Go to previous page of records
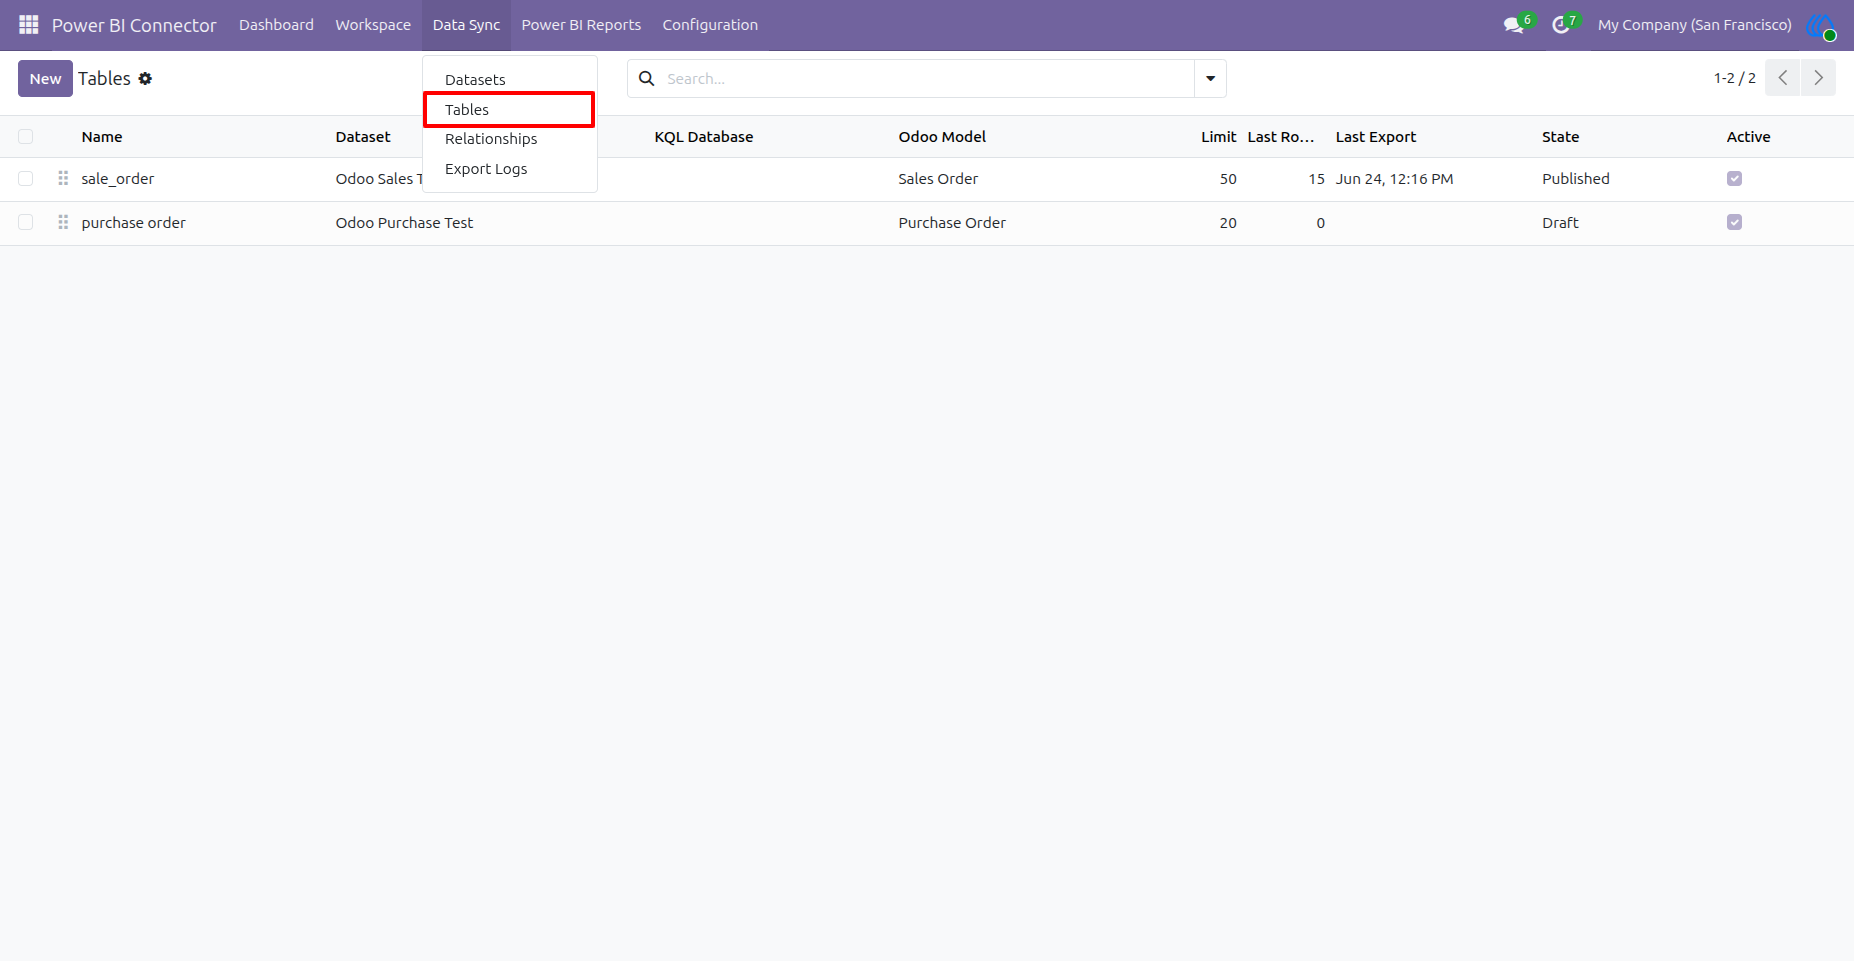 click(x=1782, y=78)
